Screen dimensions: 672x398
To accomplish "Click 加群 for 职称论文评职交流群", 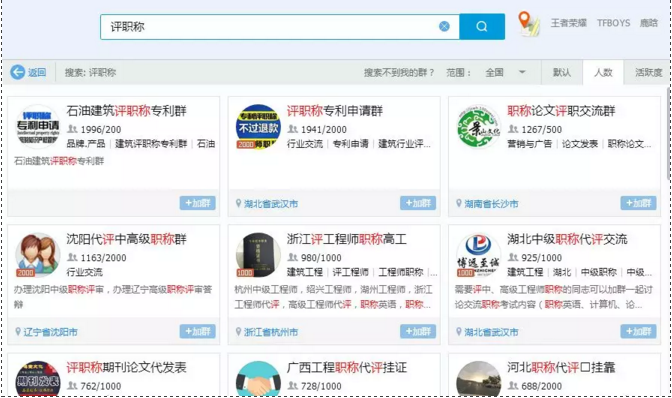I will click(638, 203).
